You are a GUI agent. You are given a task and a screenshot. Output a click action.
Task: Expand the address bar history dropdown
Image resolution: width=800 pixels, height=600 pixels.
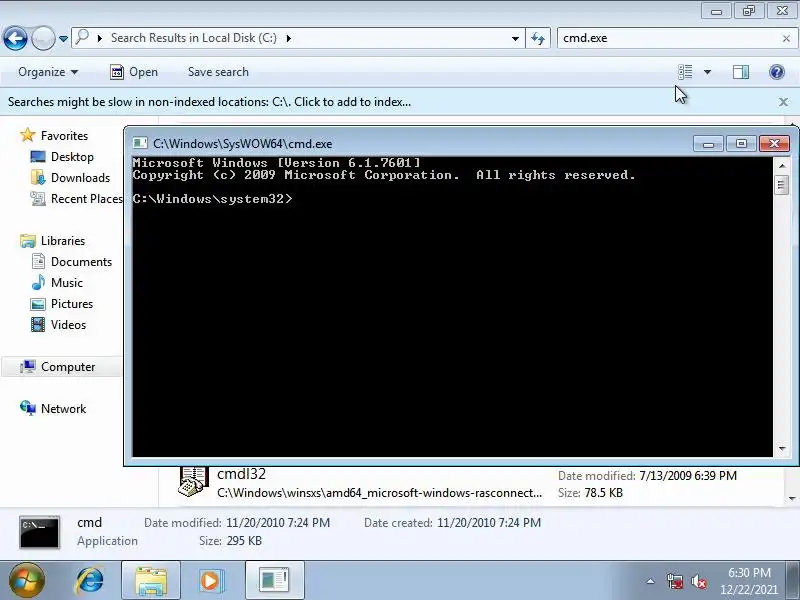point(515,38)
